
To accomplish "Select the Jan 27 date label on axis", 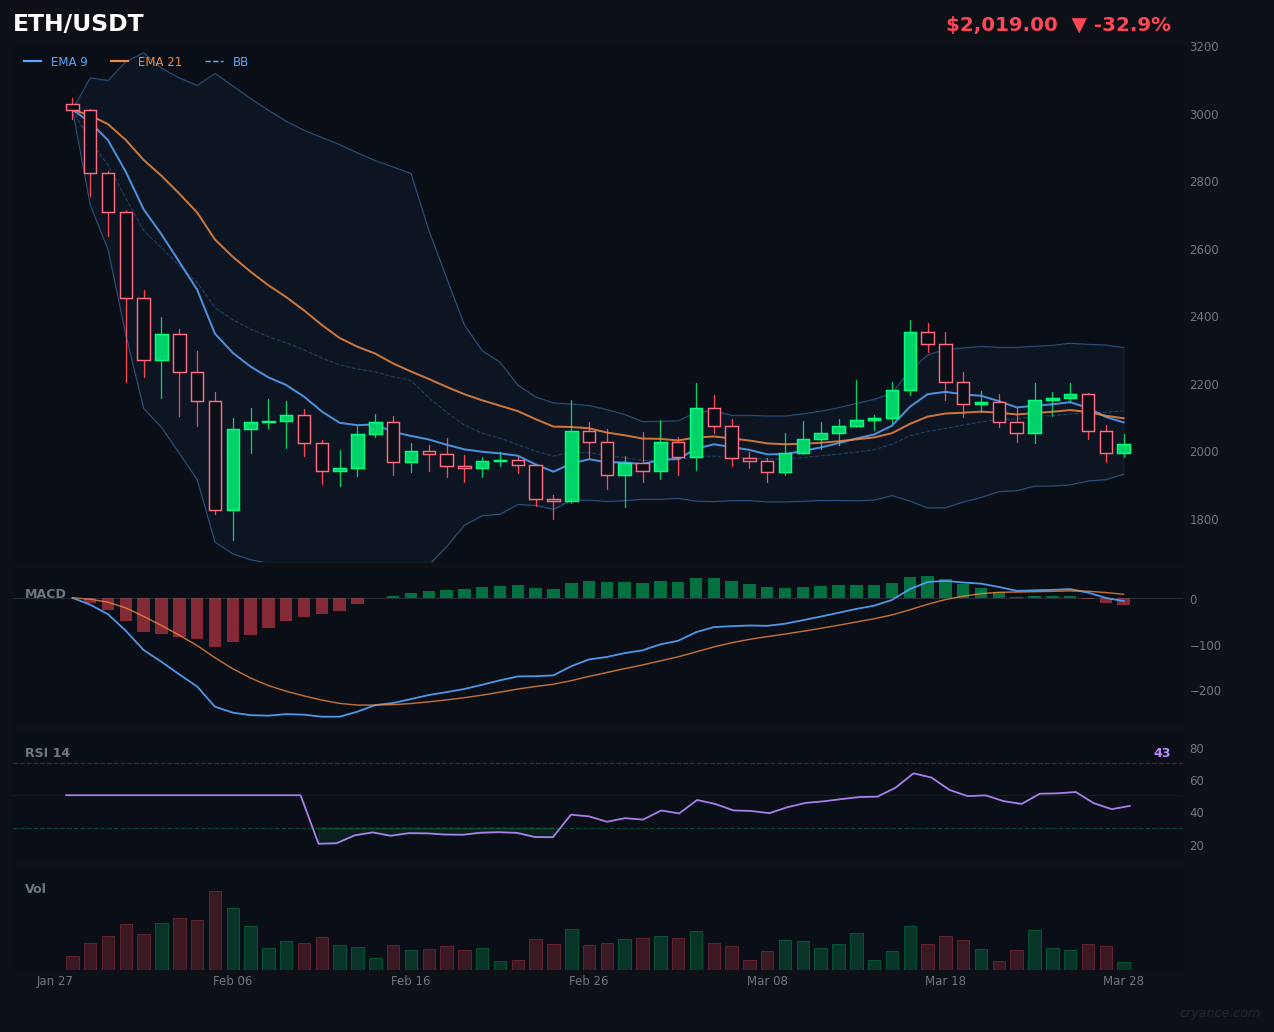I will pyautogui.click(x=55, y=981).
